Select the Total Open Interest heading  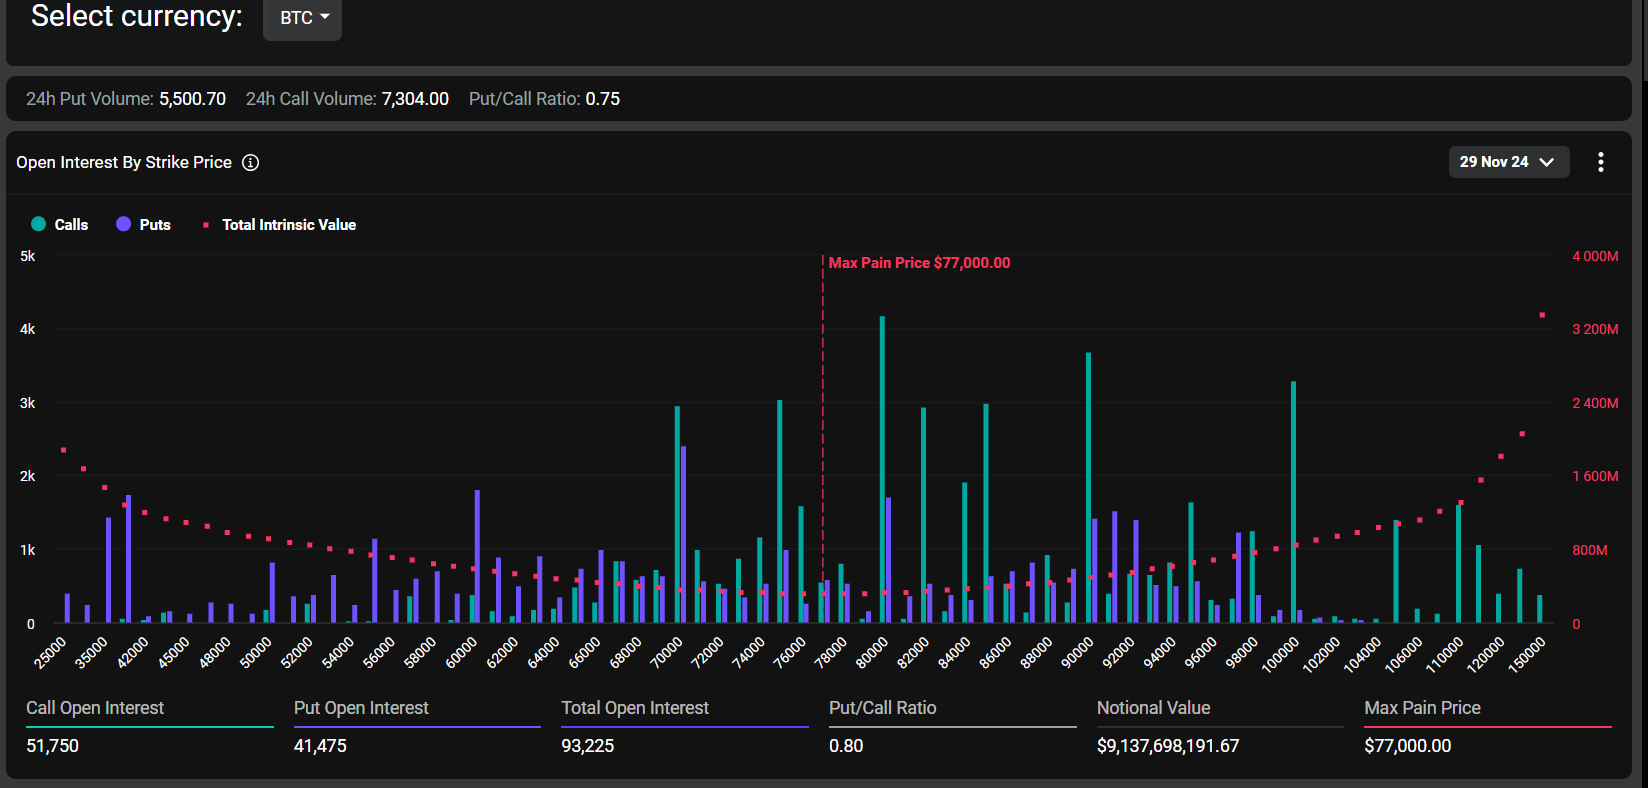click(x=635, y=708)
